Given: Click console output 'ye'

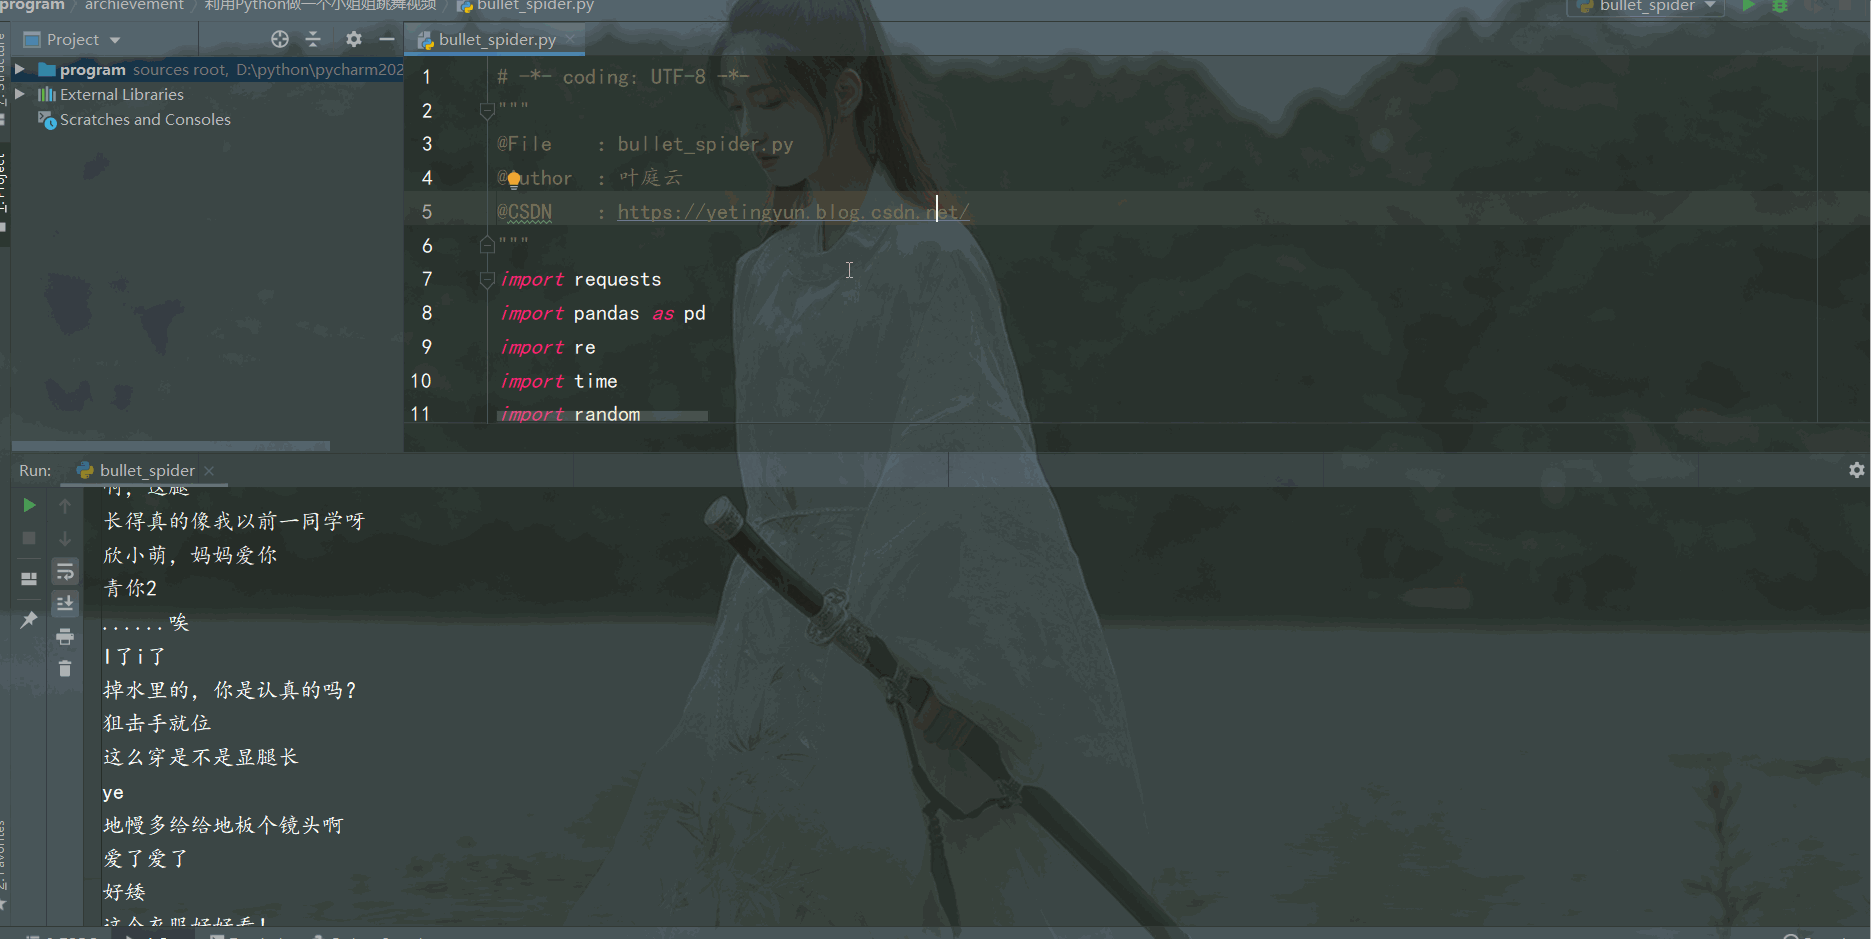Looking at the screenshot, I should 113,792.
